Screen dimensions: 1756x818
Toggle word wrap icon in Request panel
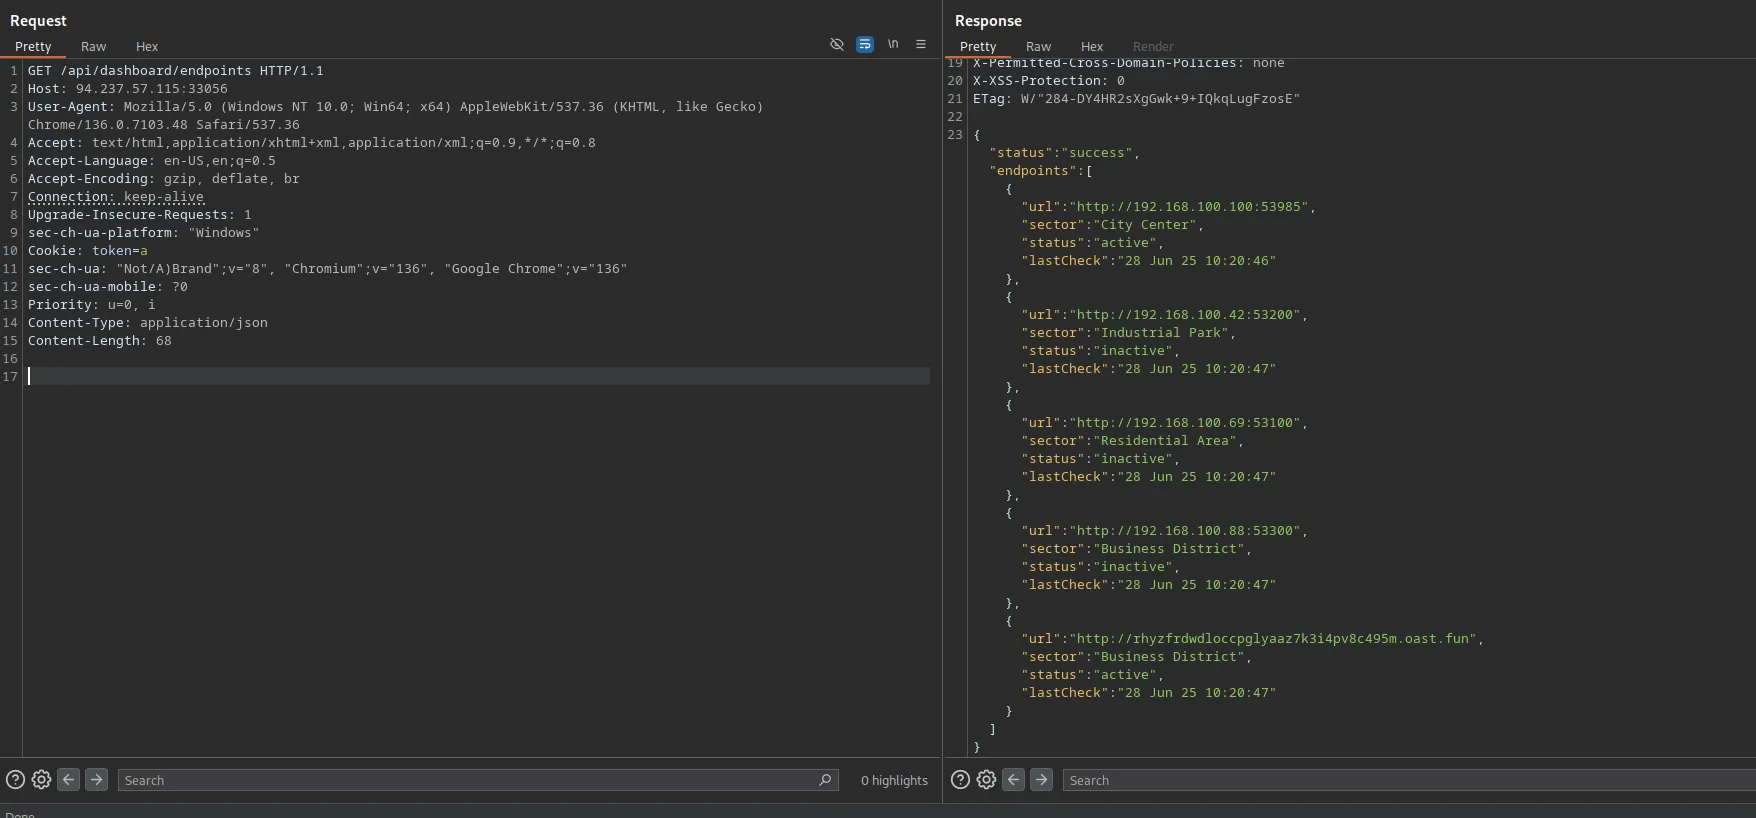(865, 44)
